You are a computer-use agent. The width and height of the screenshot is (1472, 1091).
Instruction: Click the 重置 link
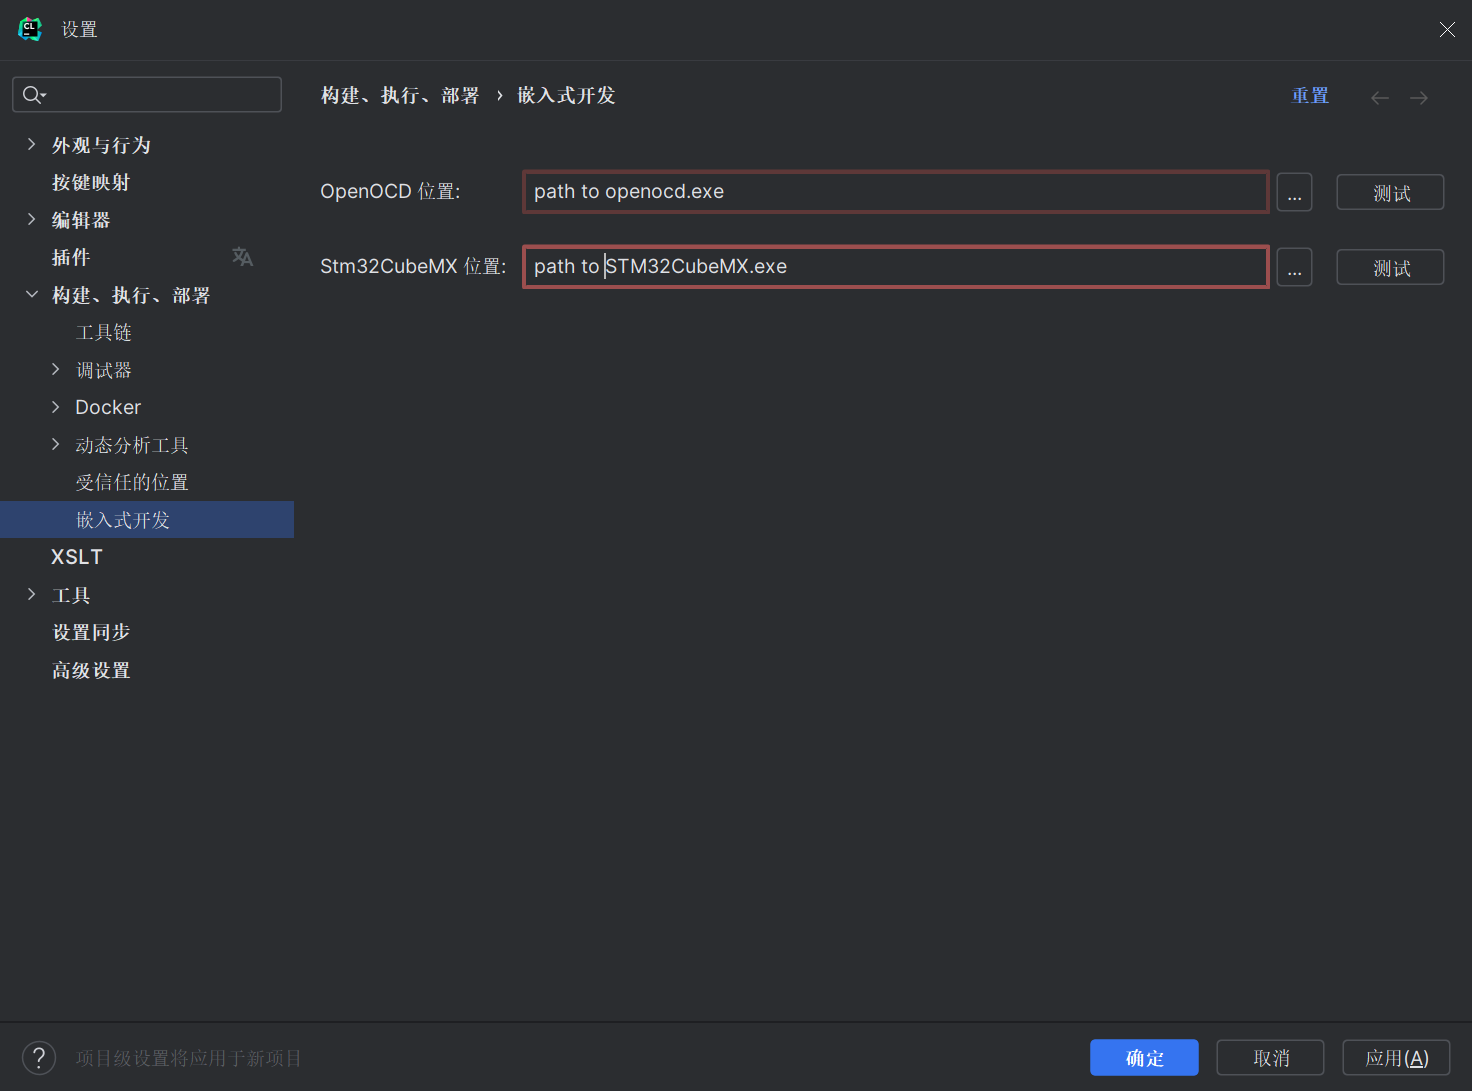pyautogui.click(x=1310, y=96)
